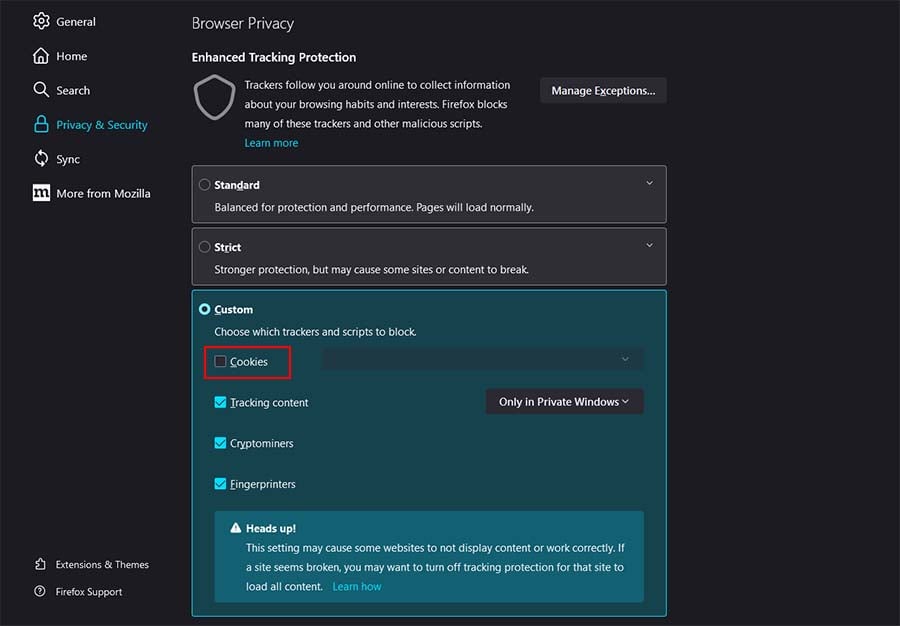Expand the Standard option details chevron

pos(649,183)
